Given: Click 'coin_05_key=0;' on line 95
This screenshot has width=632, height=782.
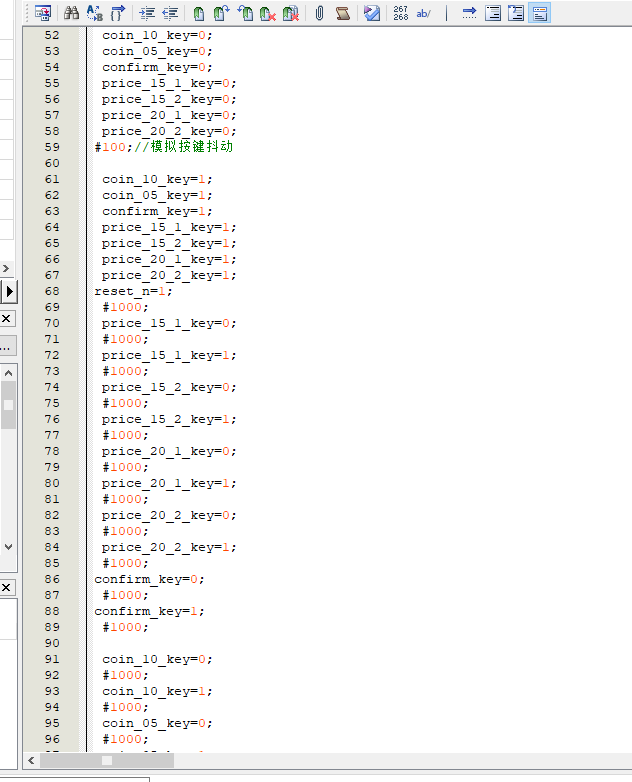Looking at the screenshot, I should (157, 723).
